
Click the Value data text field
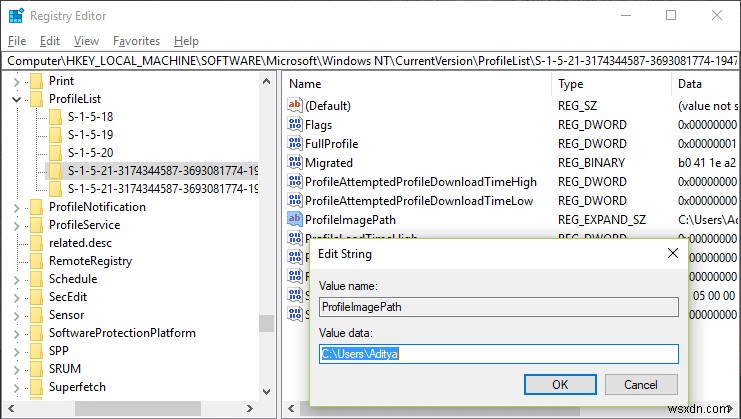tap(498, 353)
